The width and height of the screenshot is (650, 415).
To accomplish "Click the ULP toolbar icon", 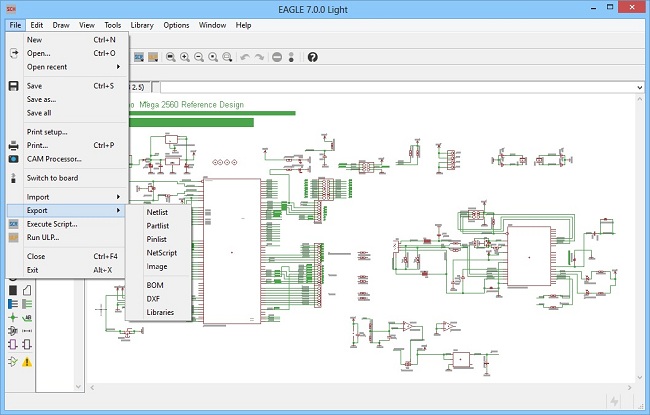I will (x=153, y=57).
